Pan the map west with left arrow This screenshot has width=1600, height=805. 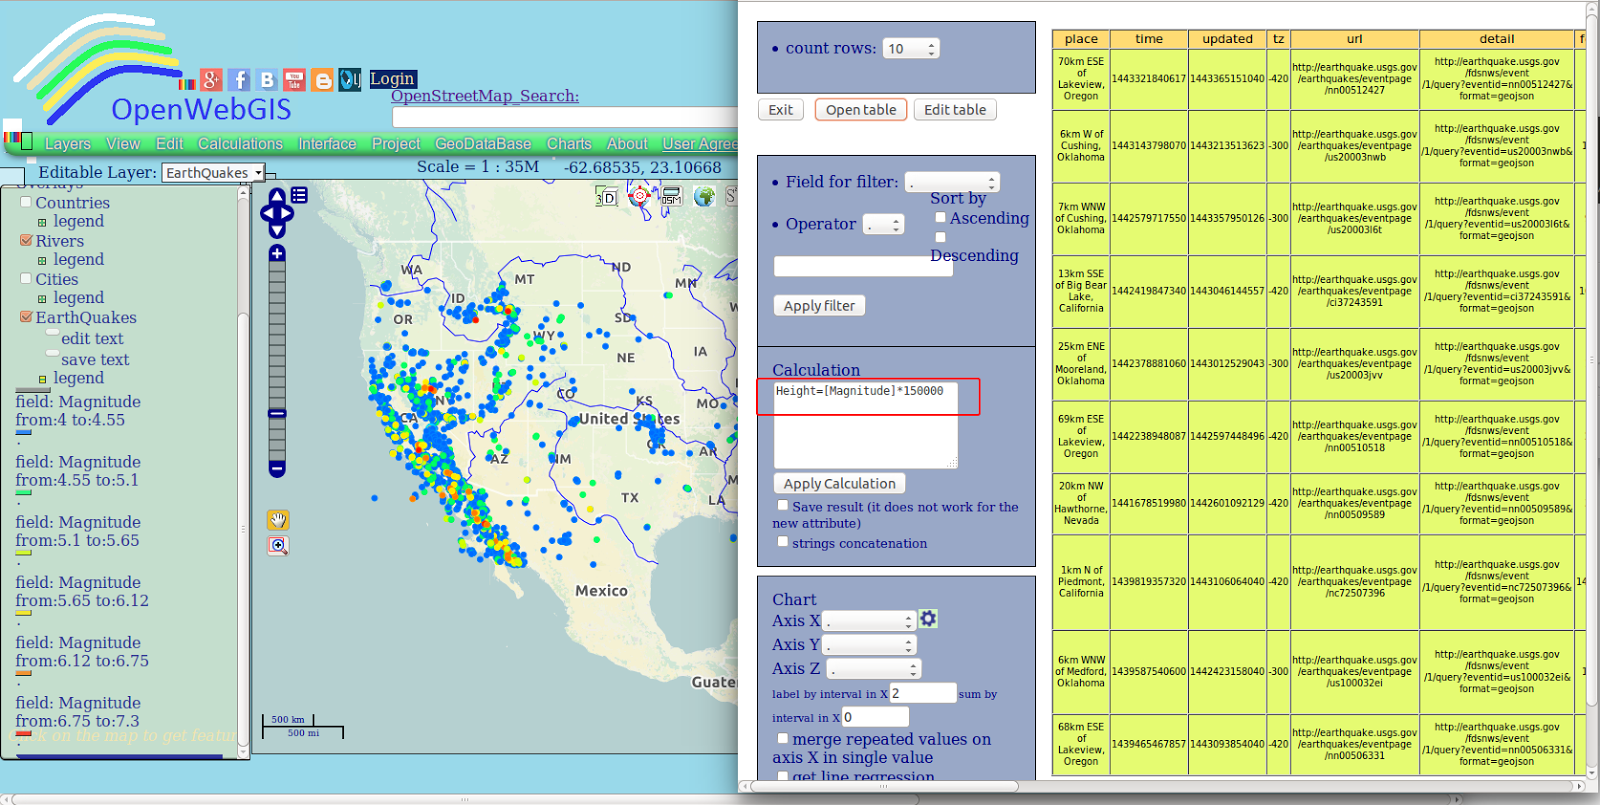(x=266, y=213)
